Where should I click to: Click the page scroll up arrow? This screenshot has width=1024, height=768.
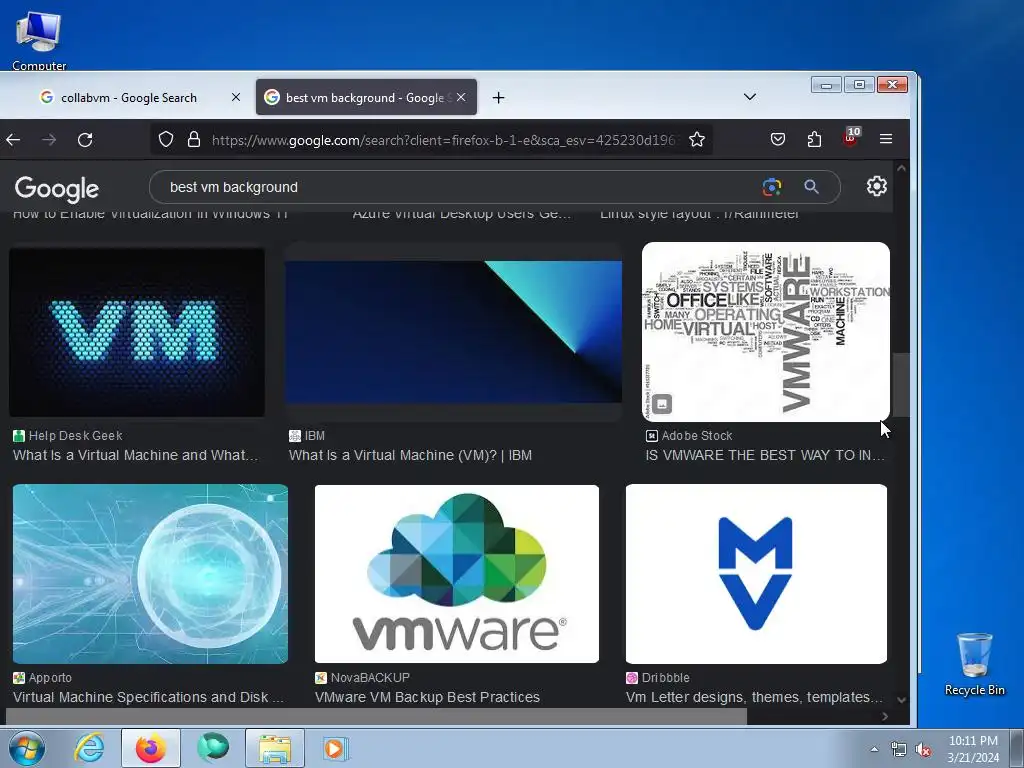coord(901,168)
